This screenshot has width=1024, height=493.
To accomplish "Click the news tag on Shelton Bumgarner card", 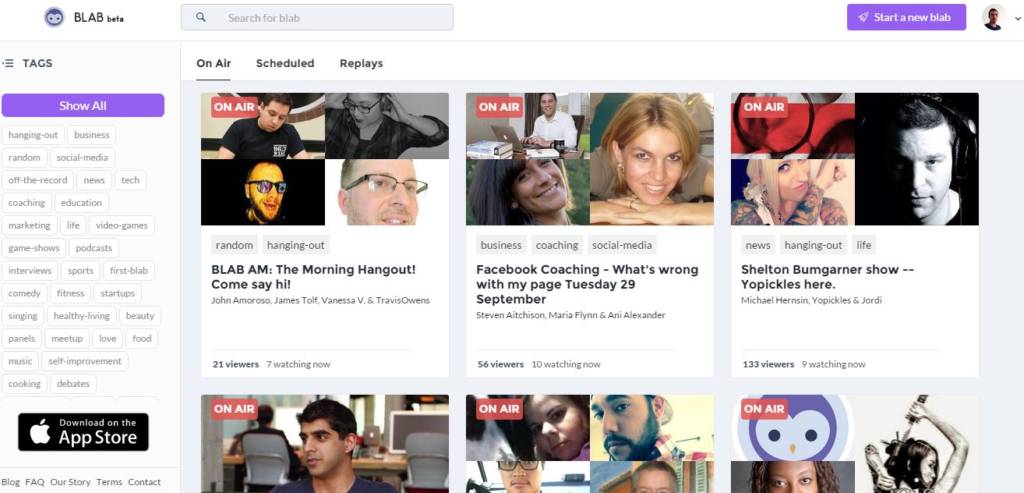I will click(758, 246).
